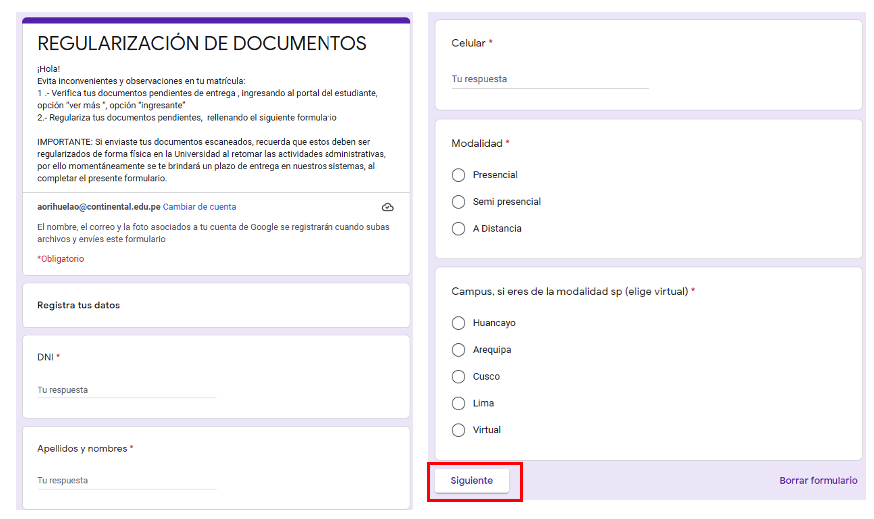This screenshot has width=874, height=519.
Task: Select Lima as the campus
Action: [458, 403]
